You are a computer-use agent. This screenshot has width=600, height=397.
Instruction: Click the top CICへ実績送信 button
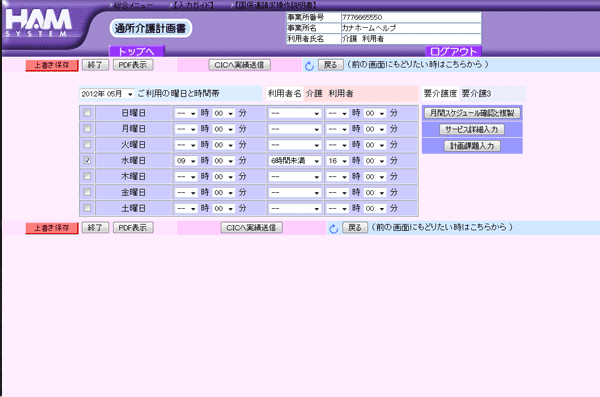click(240, 65)
